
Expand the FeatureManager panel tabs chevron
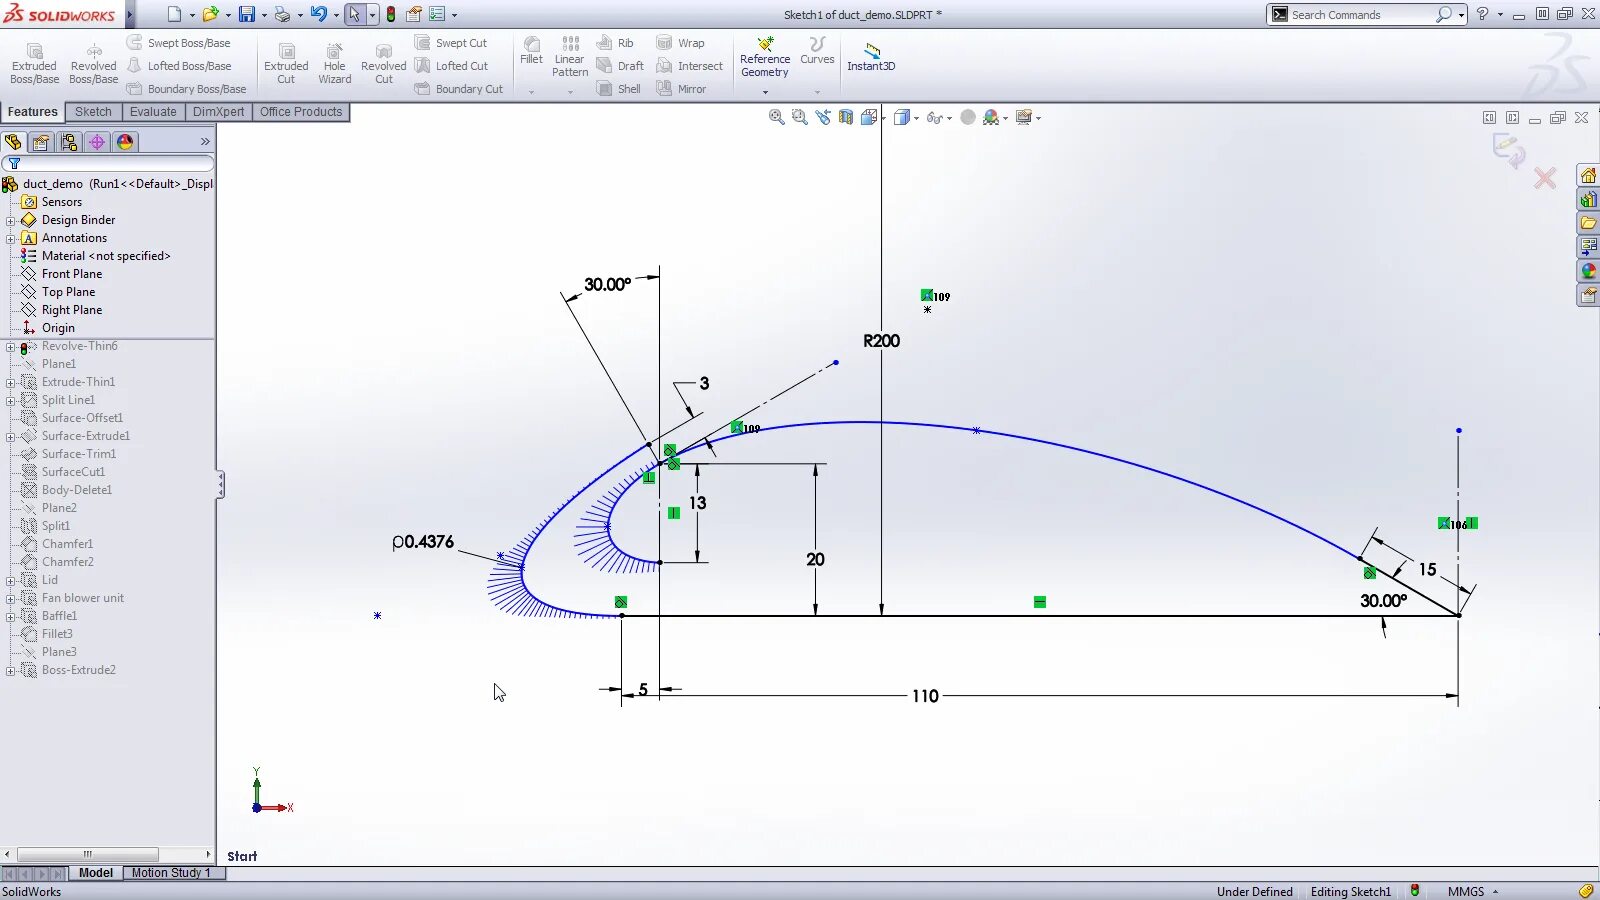pos(205,142)
